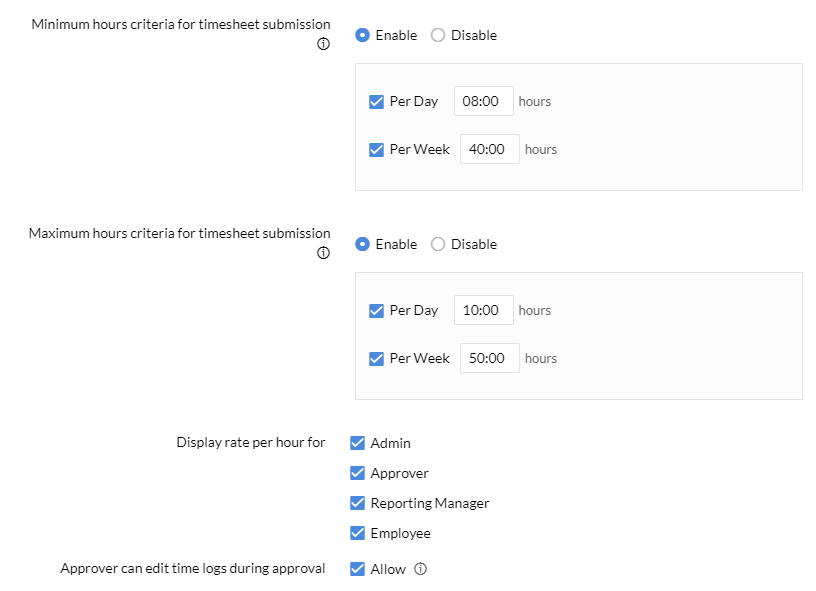
Task: Select Disable for minimum hours criteria
Action: click(x=438, y=35)
